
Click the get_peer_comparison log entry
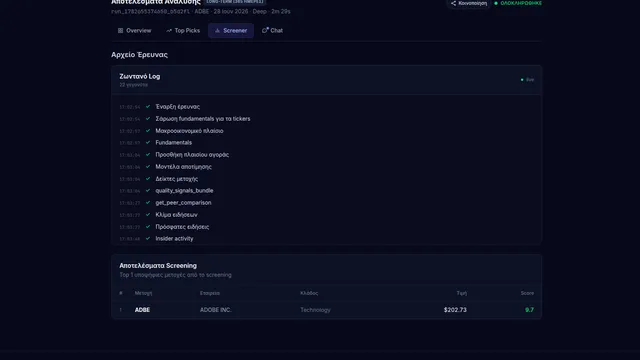[183, 202]
